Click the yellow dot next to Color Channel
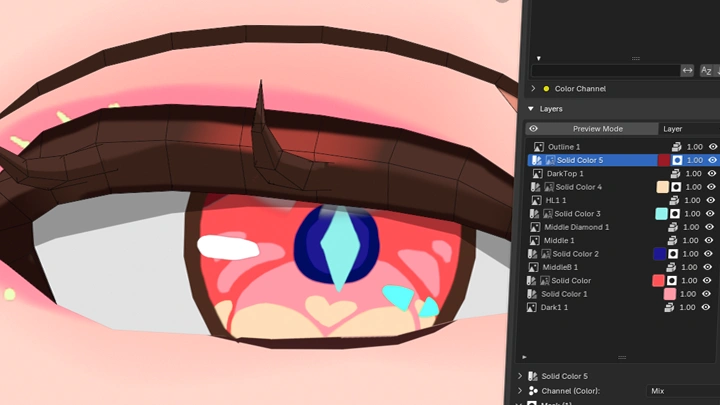The image size is (720, 405). pyautogui.click(x=546, y=89)
